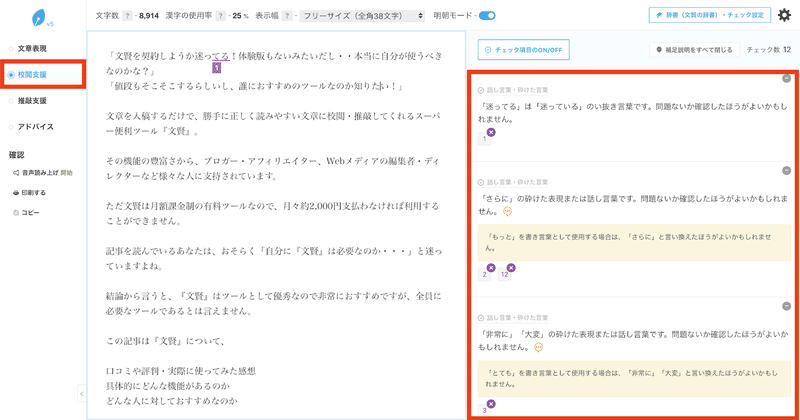Select the 校閲支援 radio option
The image size is (800, 420).
tap(11, 75)
